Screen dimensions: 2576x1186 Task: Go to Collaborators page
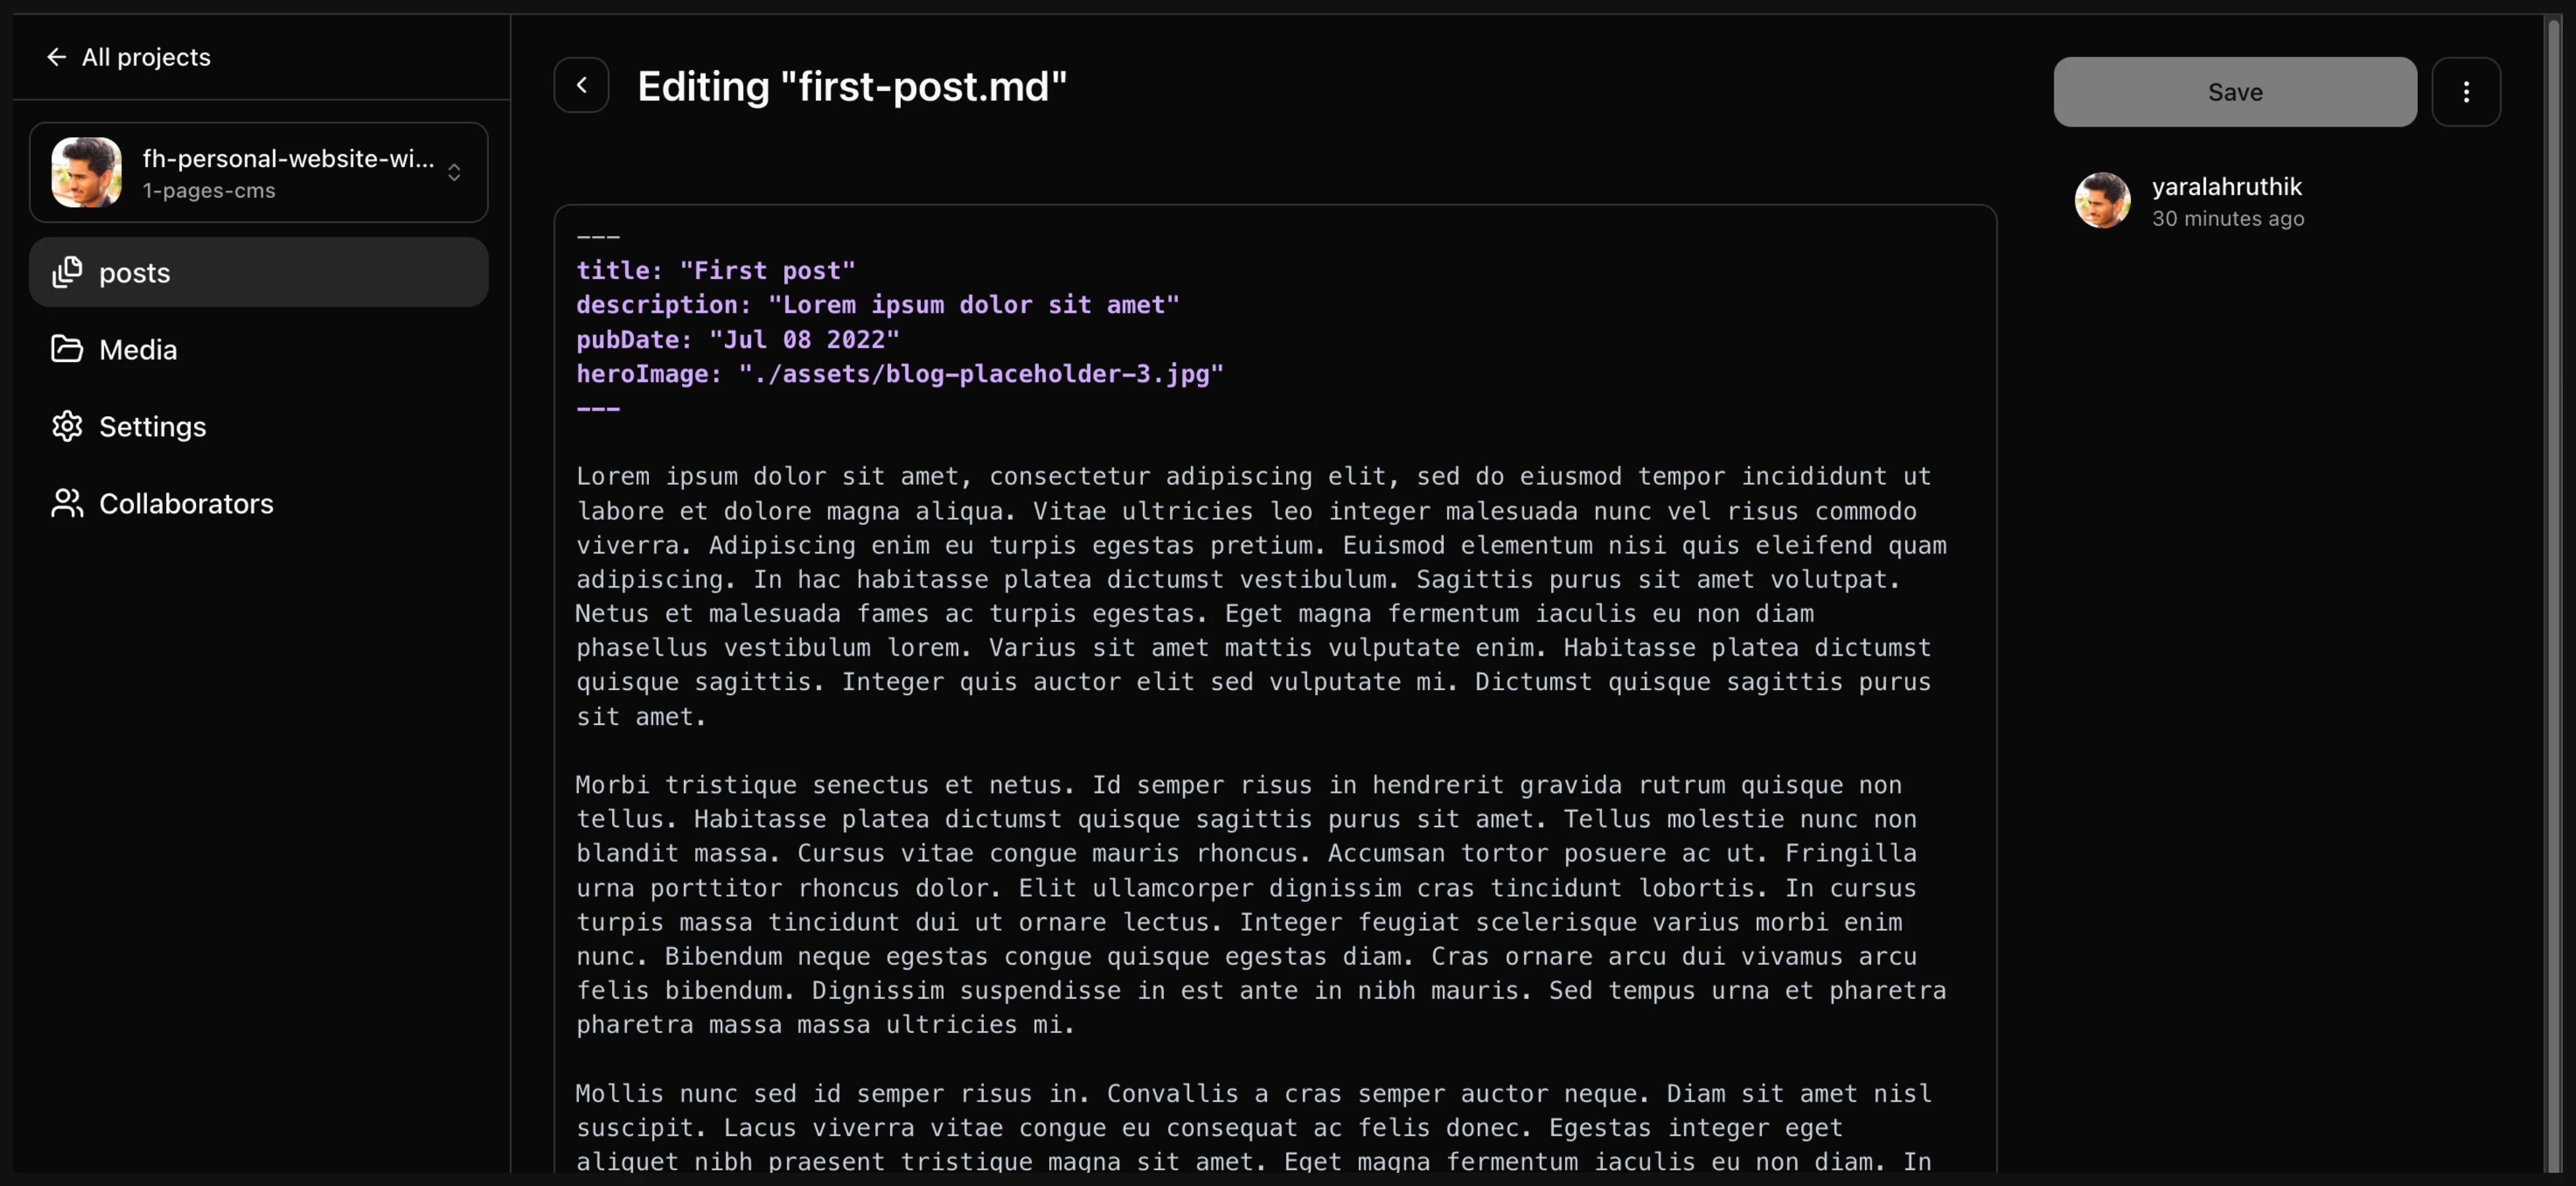coord(186,504)
